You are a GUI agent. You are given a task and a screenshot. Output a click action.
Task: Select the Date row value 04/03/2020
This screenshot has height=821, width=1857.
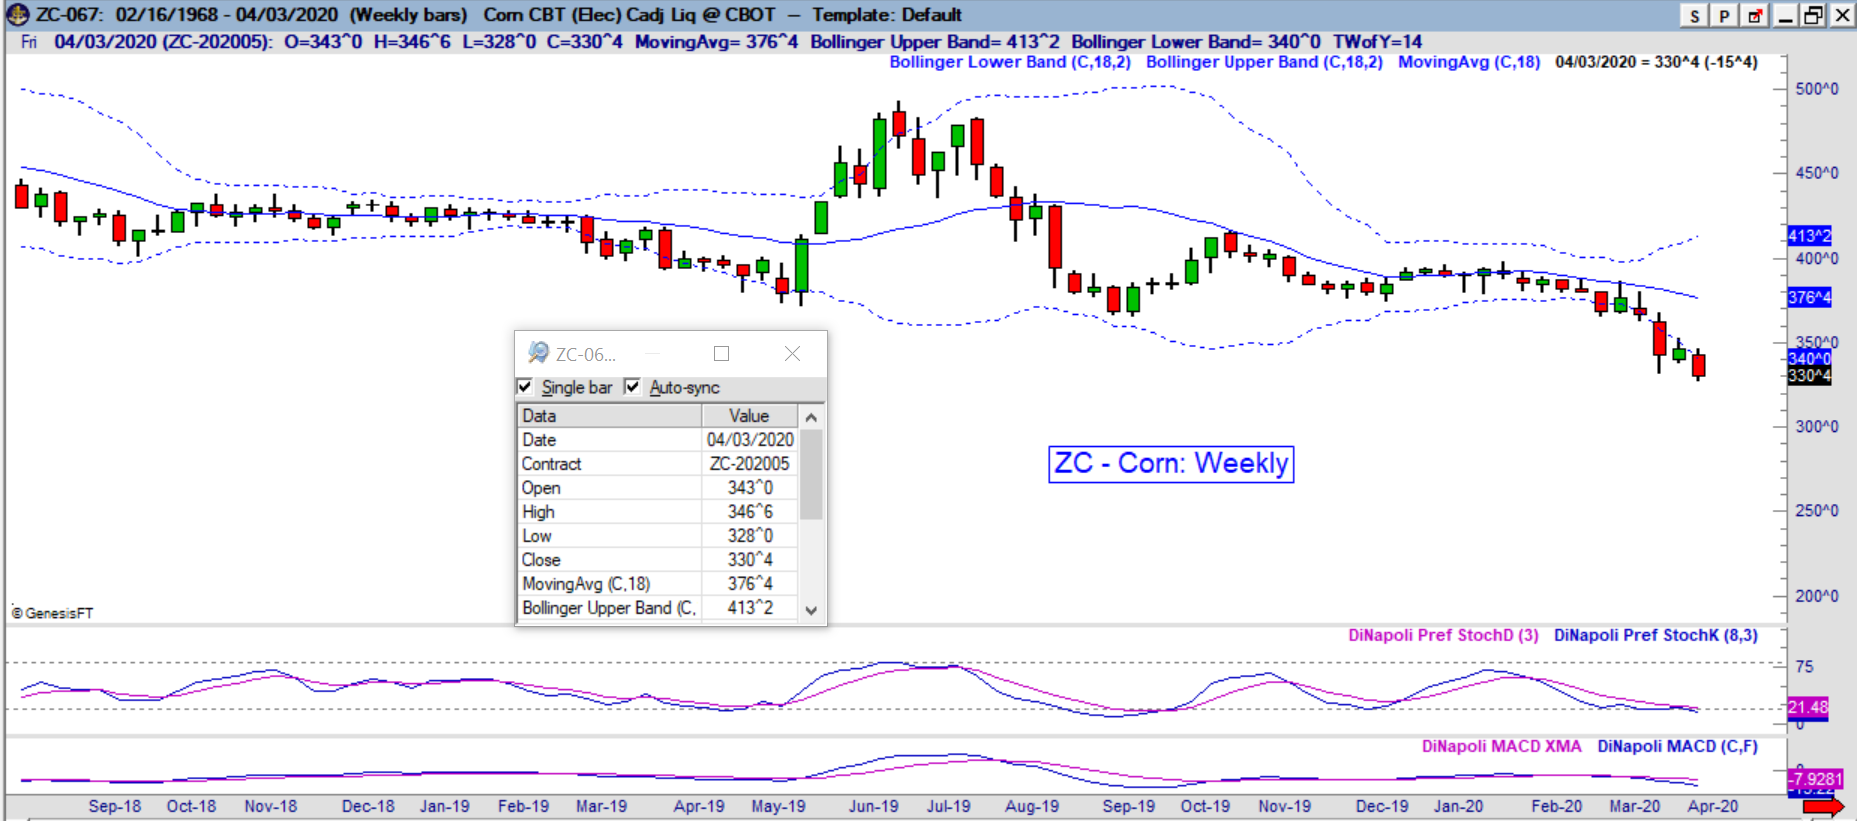(750, 440)
